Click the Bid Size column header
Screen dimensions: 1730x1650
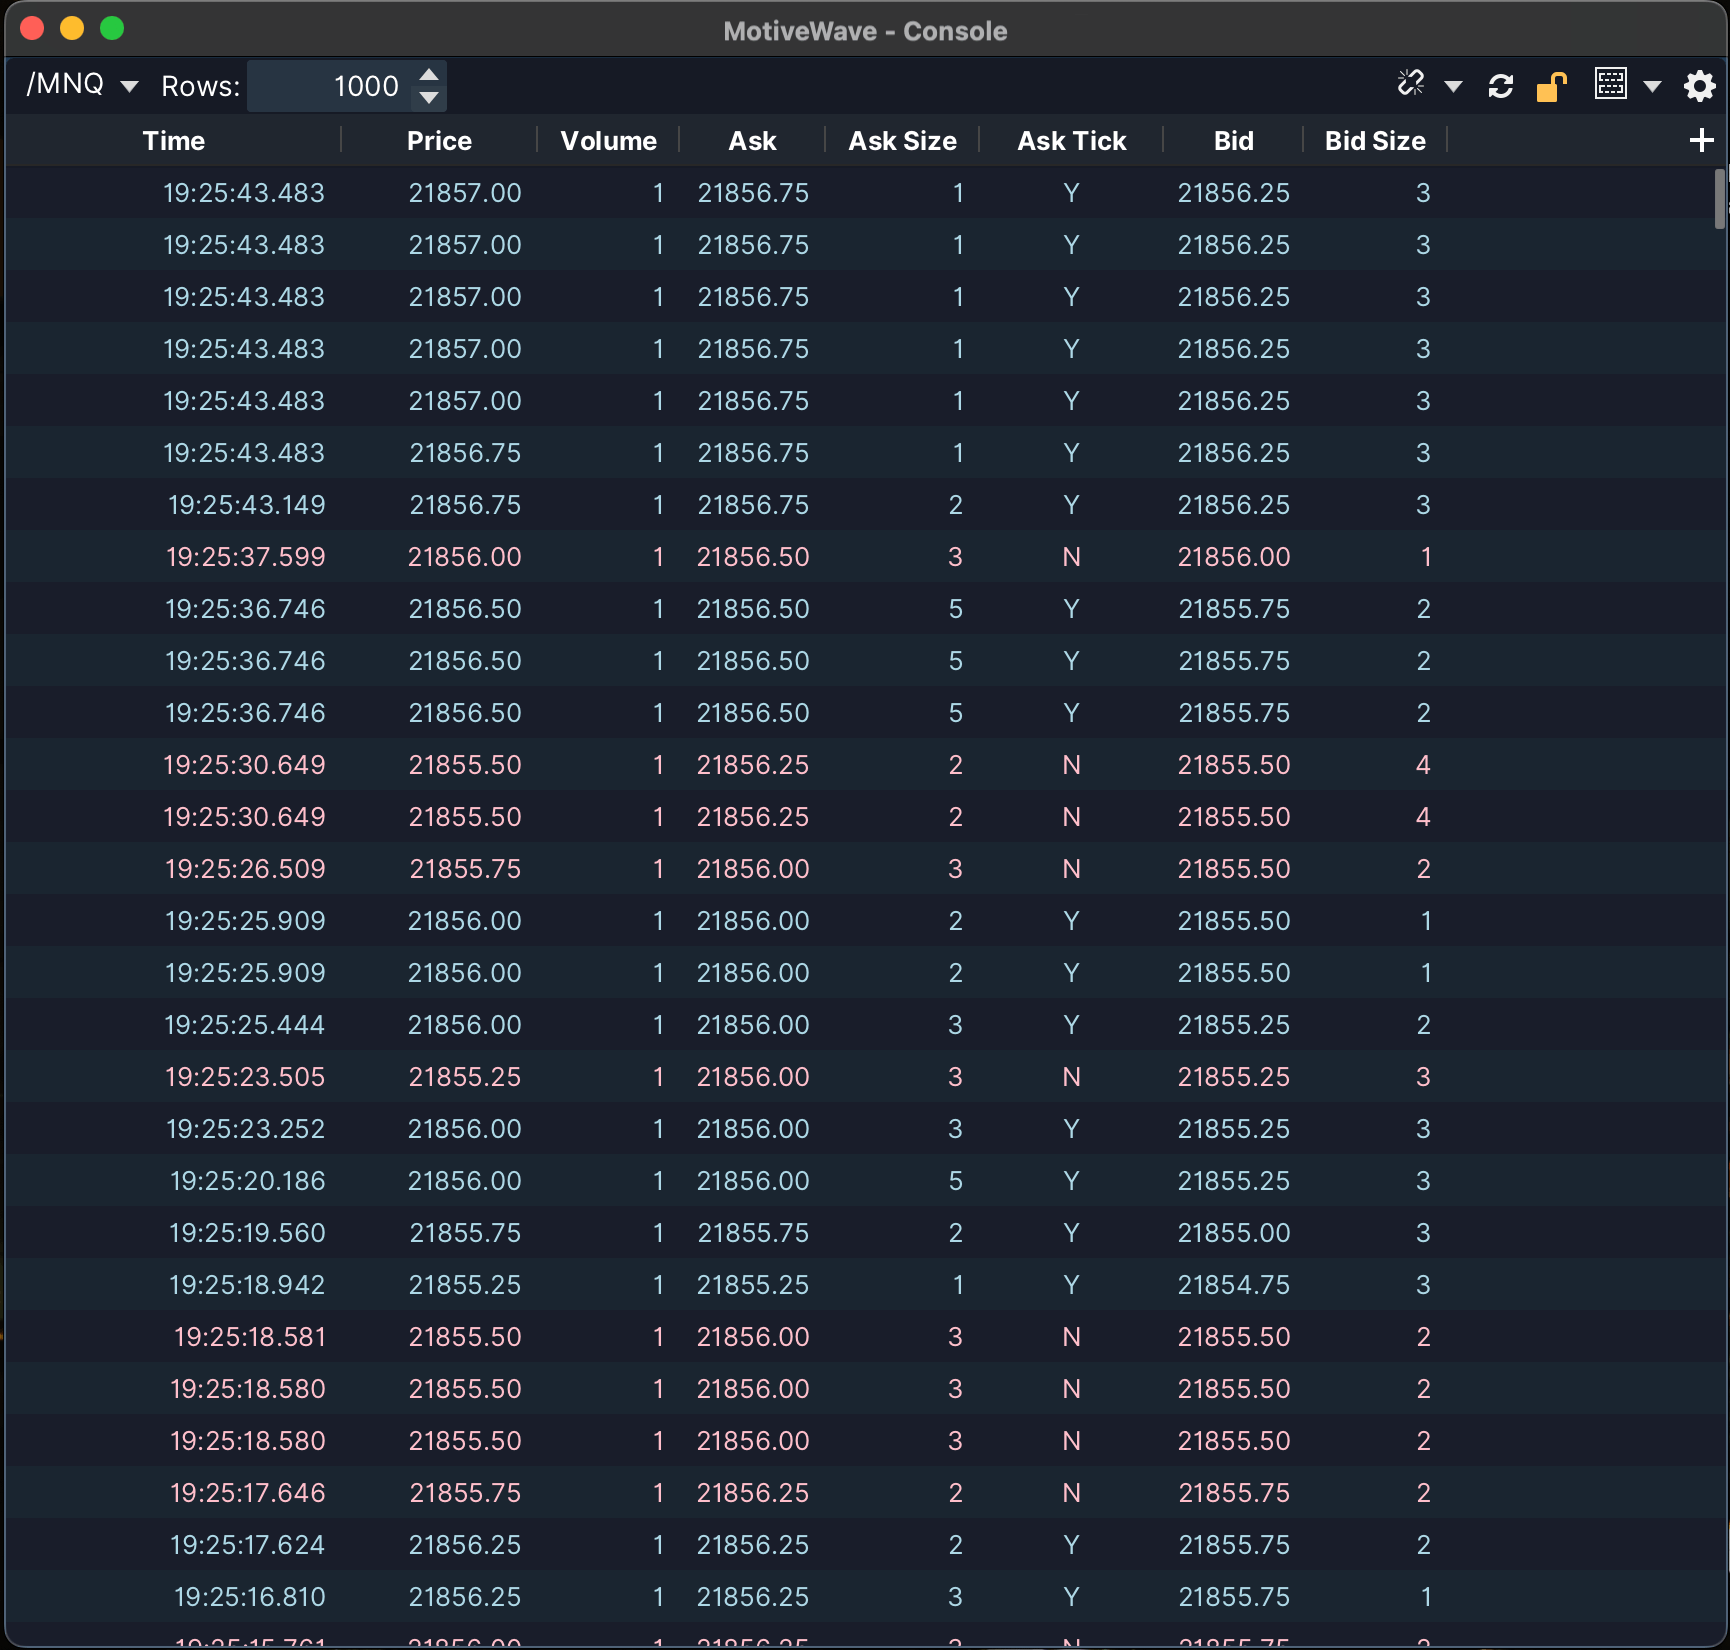pos(1375,141)
